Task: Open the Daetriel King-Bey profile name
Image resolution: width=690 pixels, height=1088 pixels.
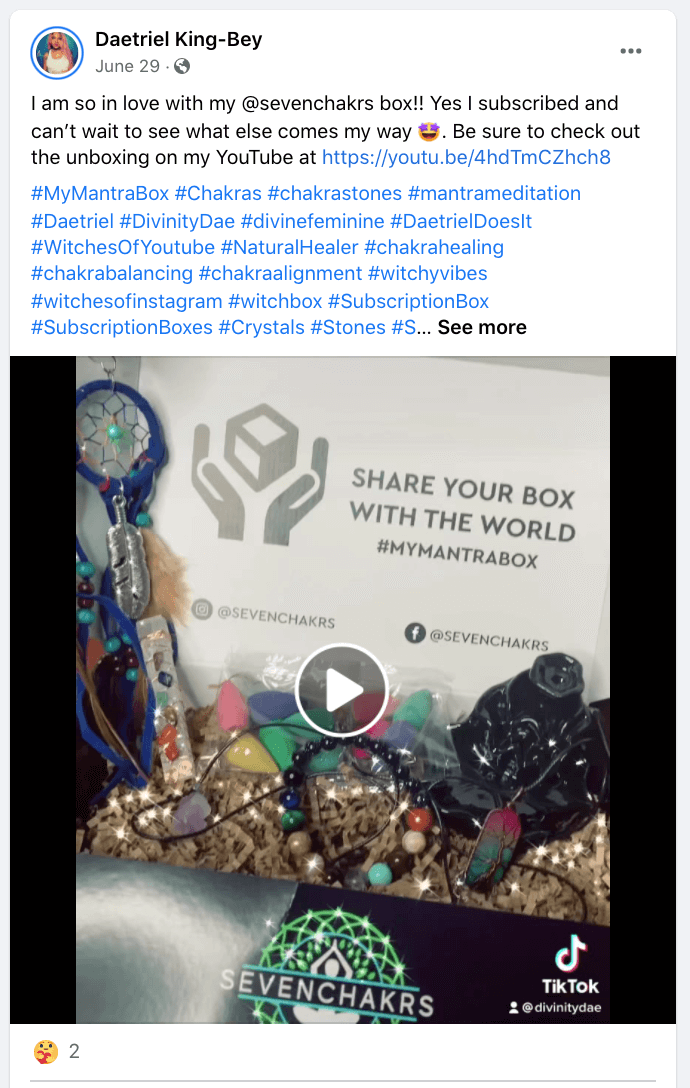Action: click(x=178, y=40)
